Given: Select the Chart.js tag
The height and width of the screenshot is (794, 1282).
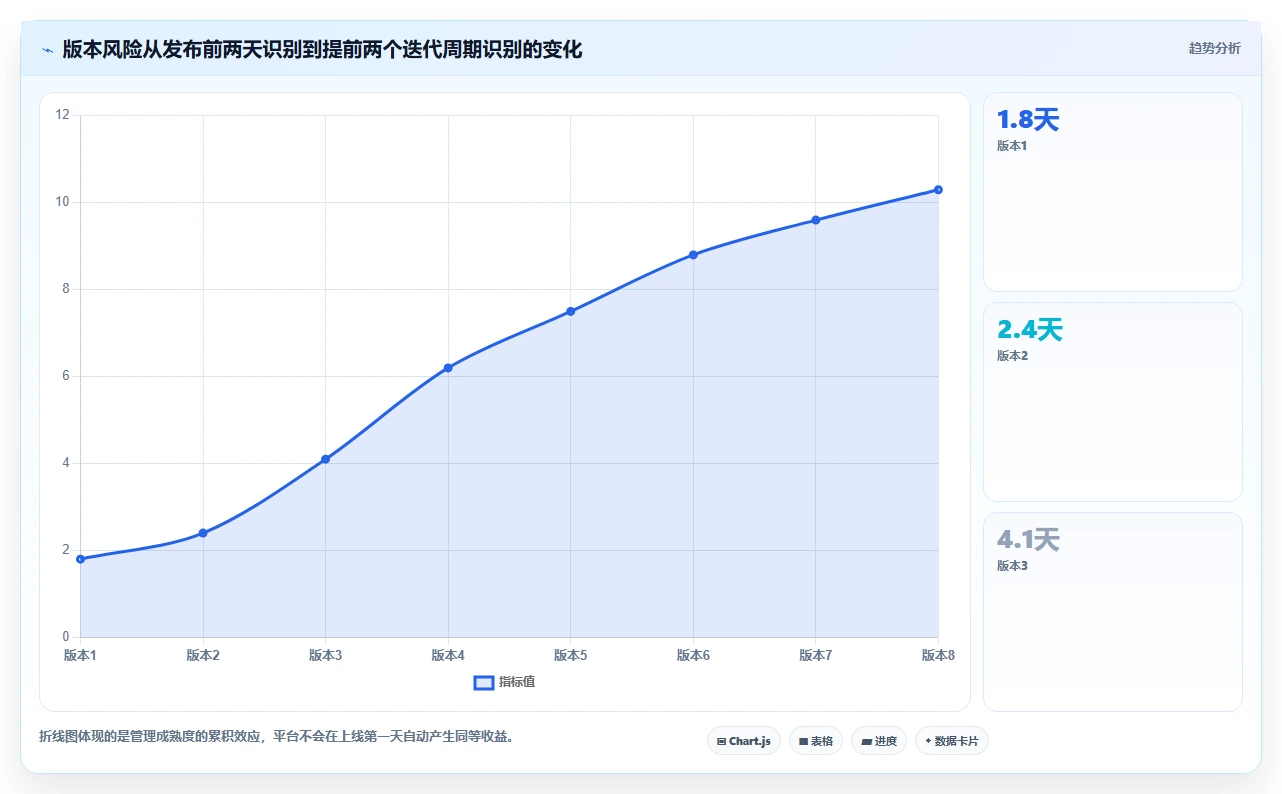Looking at the screenshot, I should point(744,741).
